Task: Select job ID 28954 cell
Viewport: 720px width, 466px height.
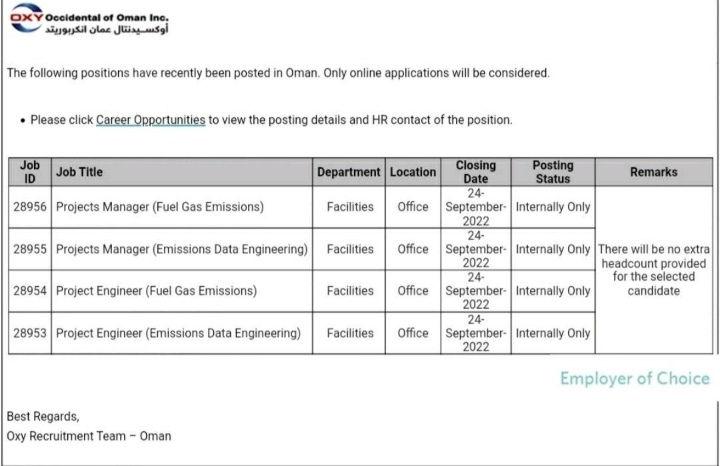Action: coord(29,291)
